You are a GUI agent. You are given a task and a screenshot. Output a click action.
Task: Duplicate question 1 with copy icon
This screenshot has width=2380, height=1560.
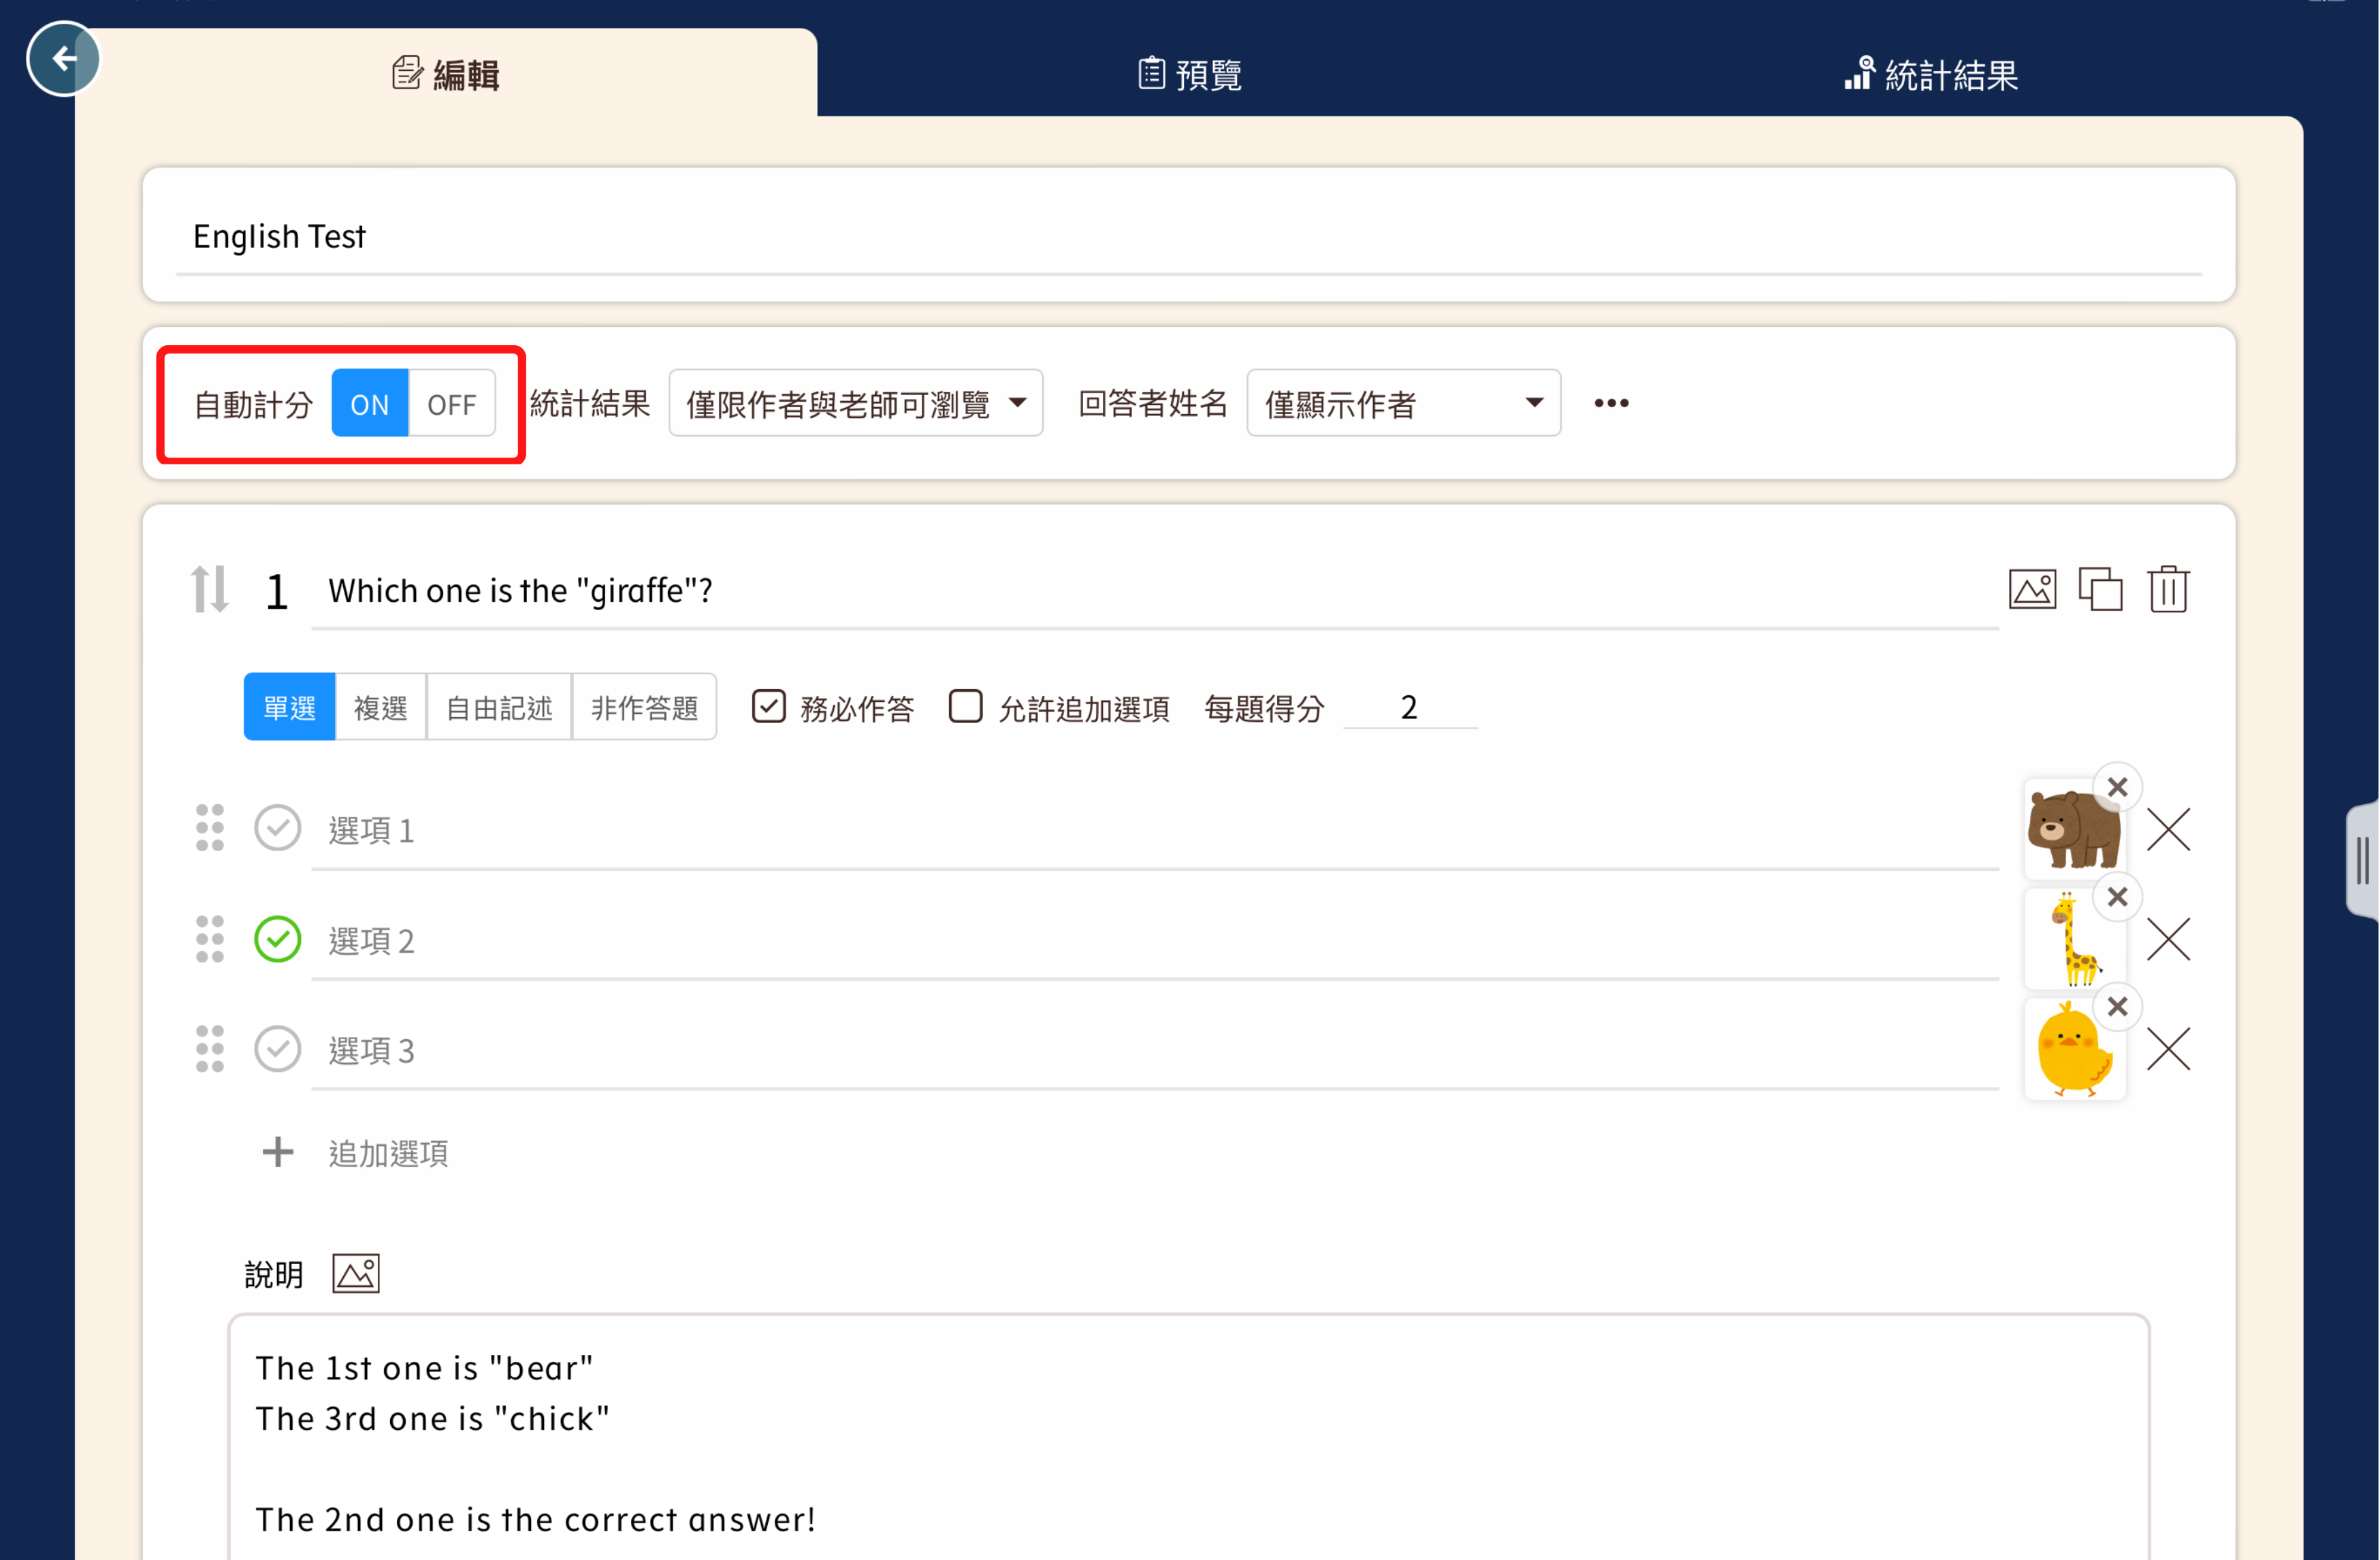[x=2100, y=589]
